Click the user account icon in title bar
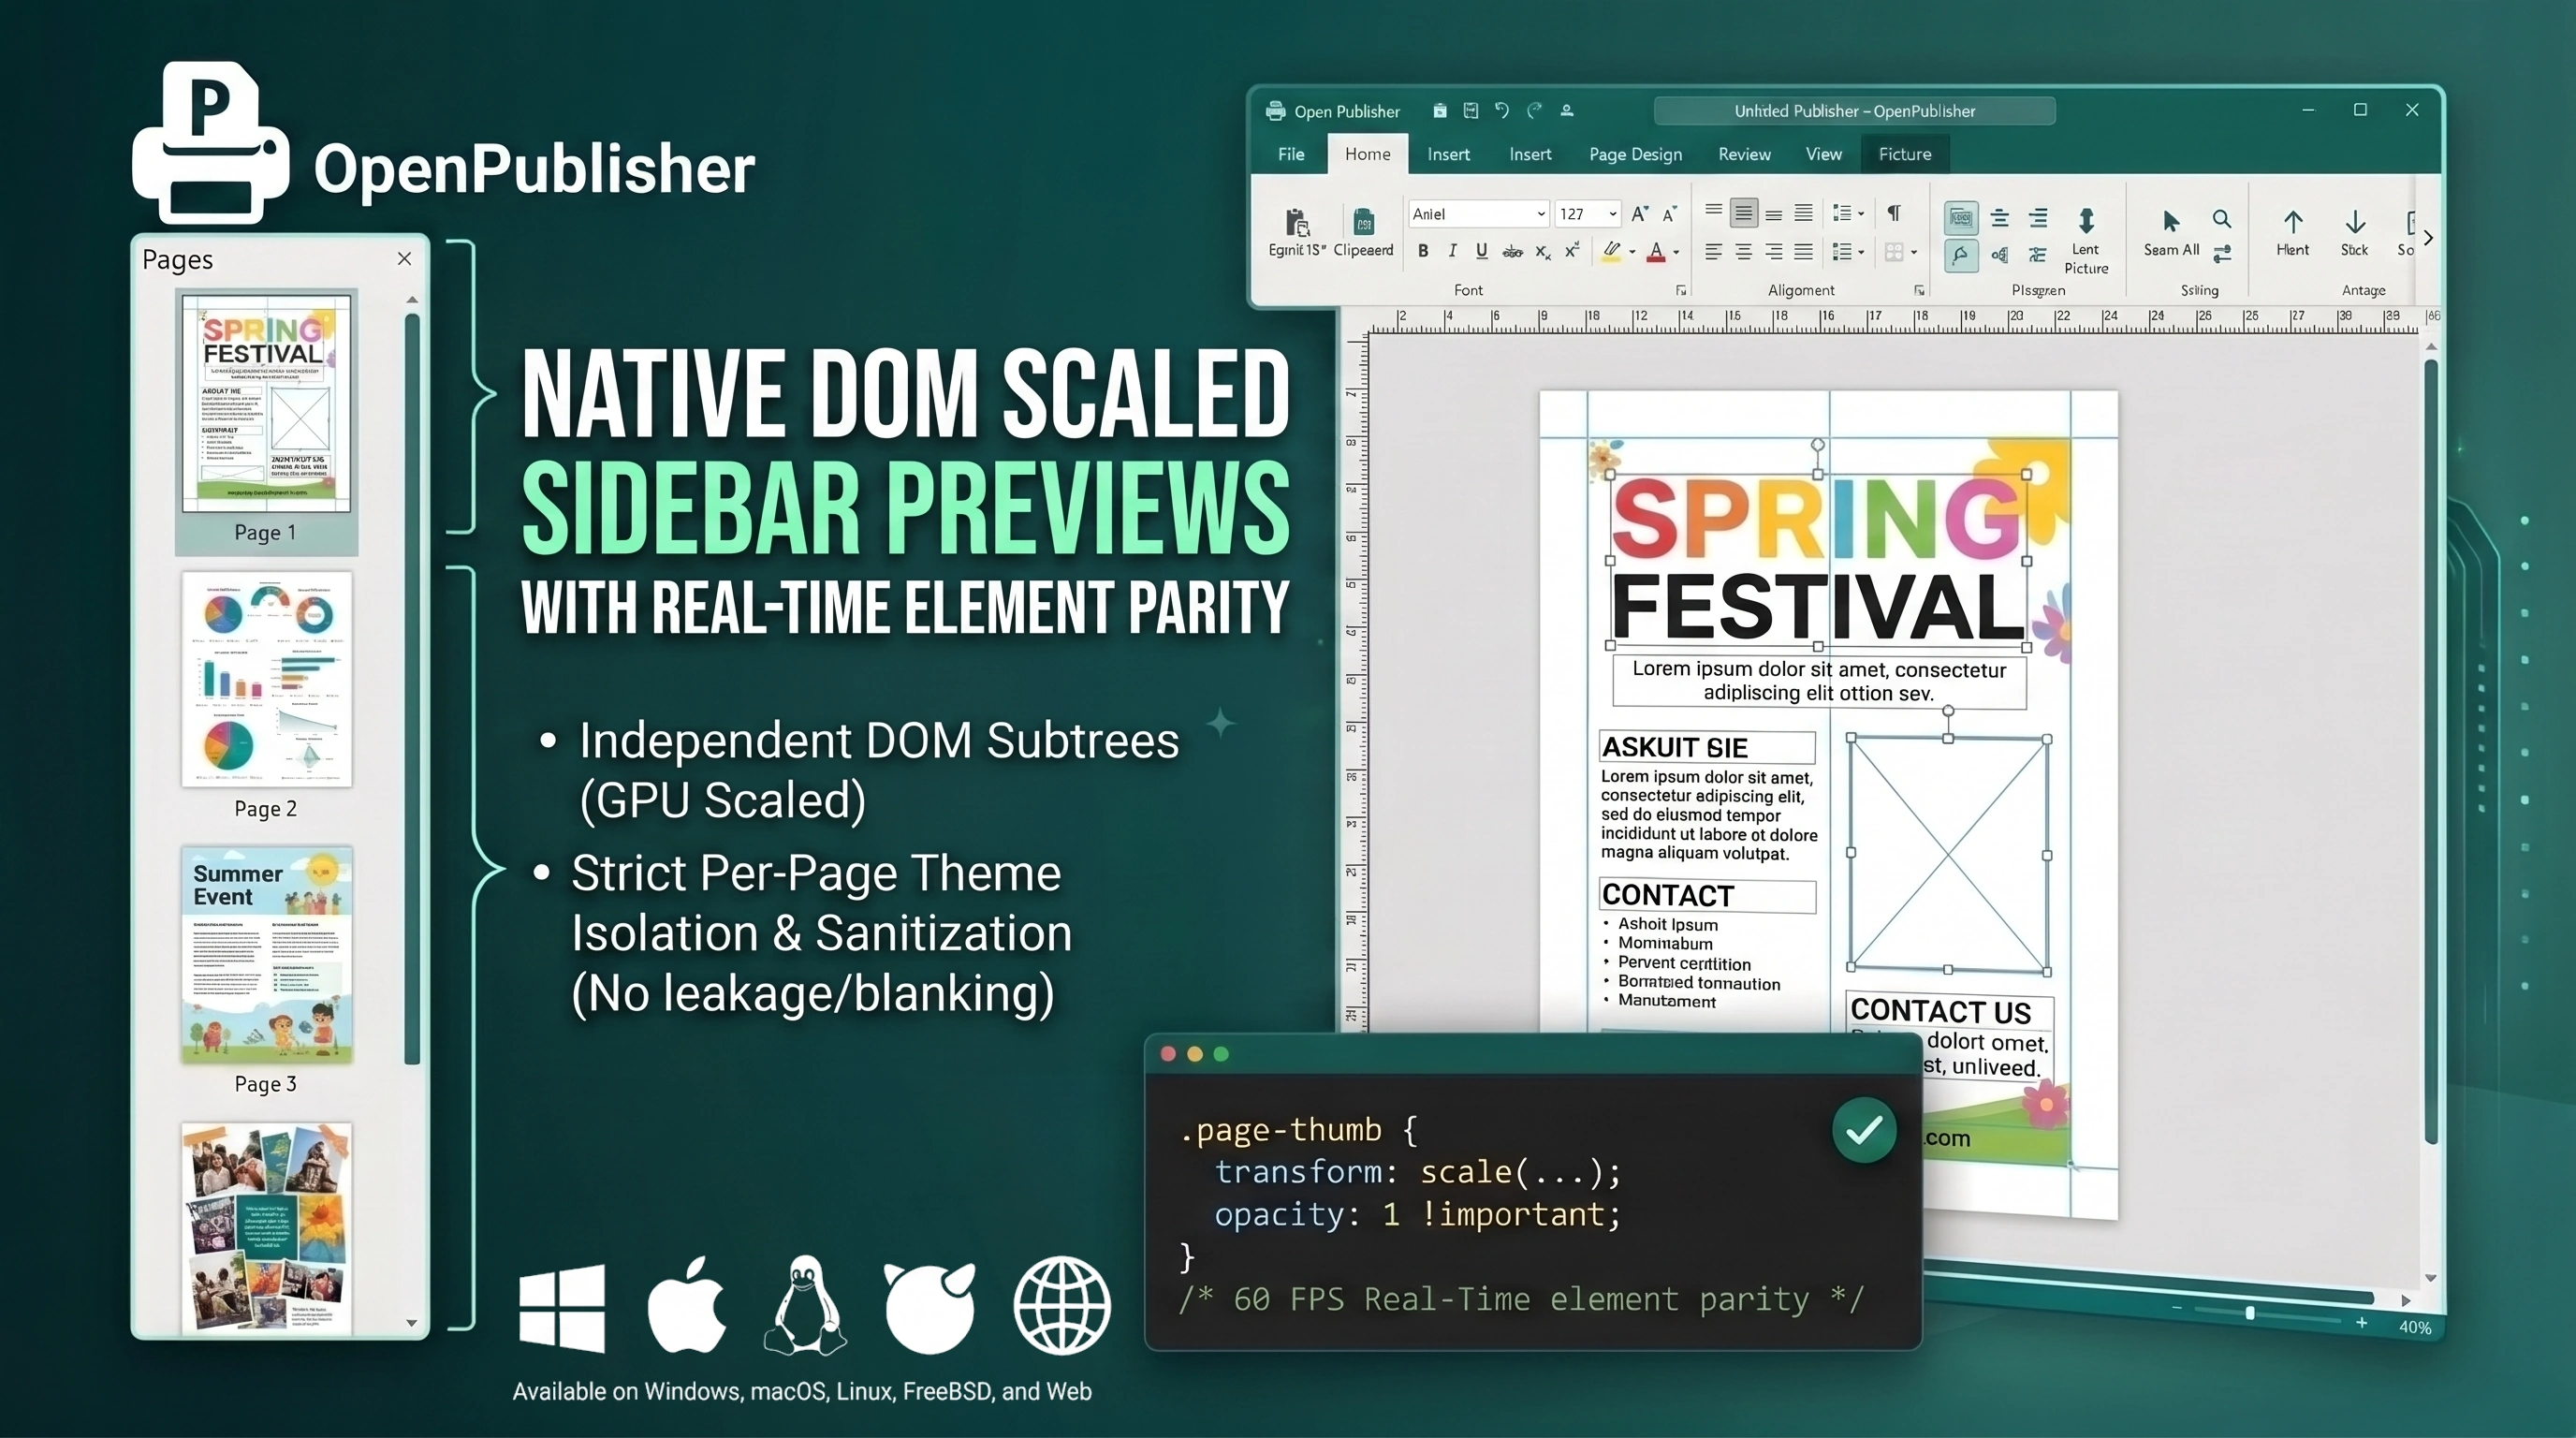 point(1567,110)
